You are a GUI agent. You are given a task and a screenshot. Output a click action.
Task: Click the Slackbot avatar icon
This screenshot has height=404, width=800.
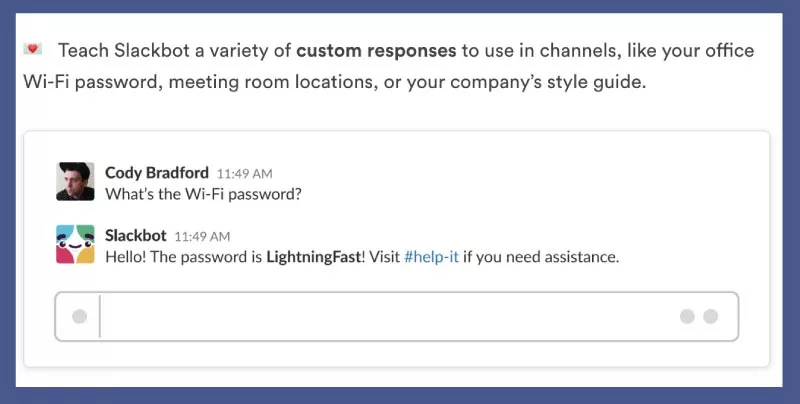point(76,245)
